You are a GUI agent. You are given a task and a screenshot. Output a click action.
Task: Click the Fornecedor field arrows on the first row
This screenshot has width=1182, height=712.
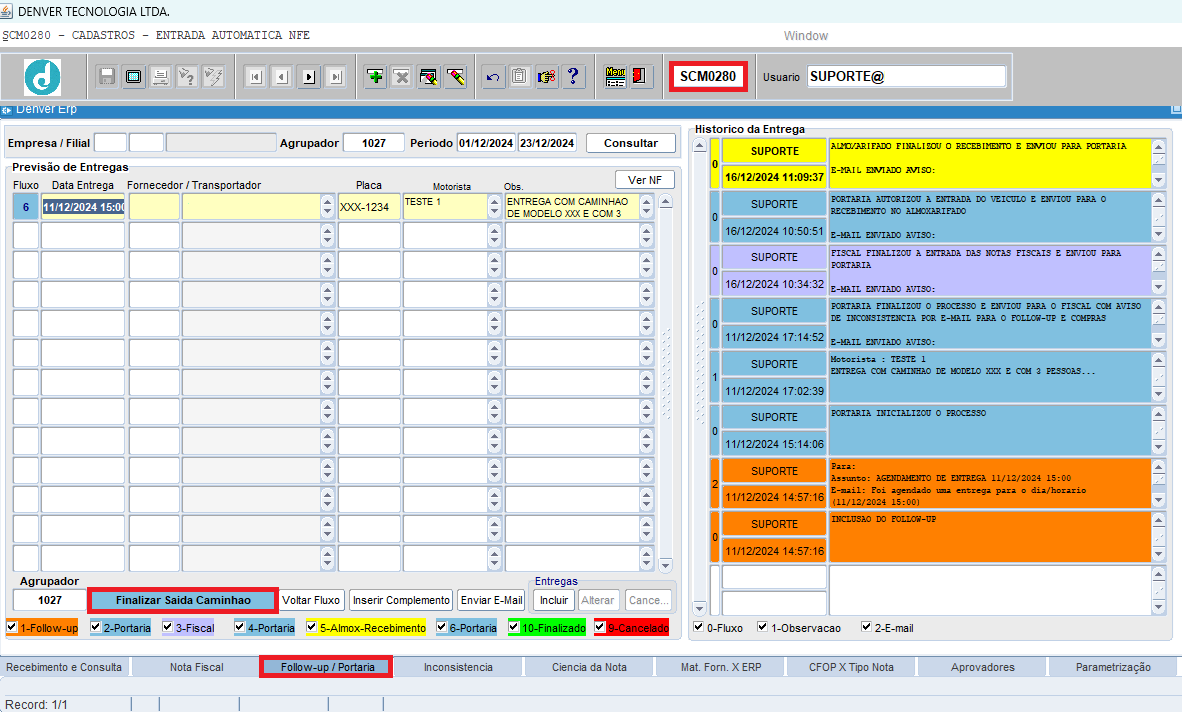tap(327, 206)
